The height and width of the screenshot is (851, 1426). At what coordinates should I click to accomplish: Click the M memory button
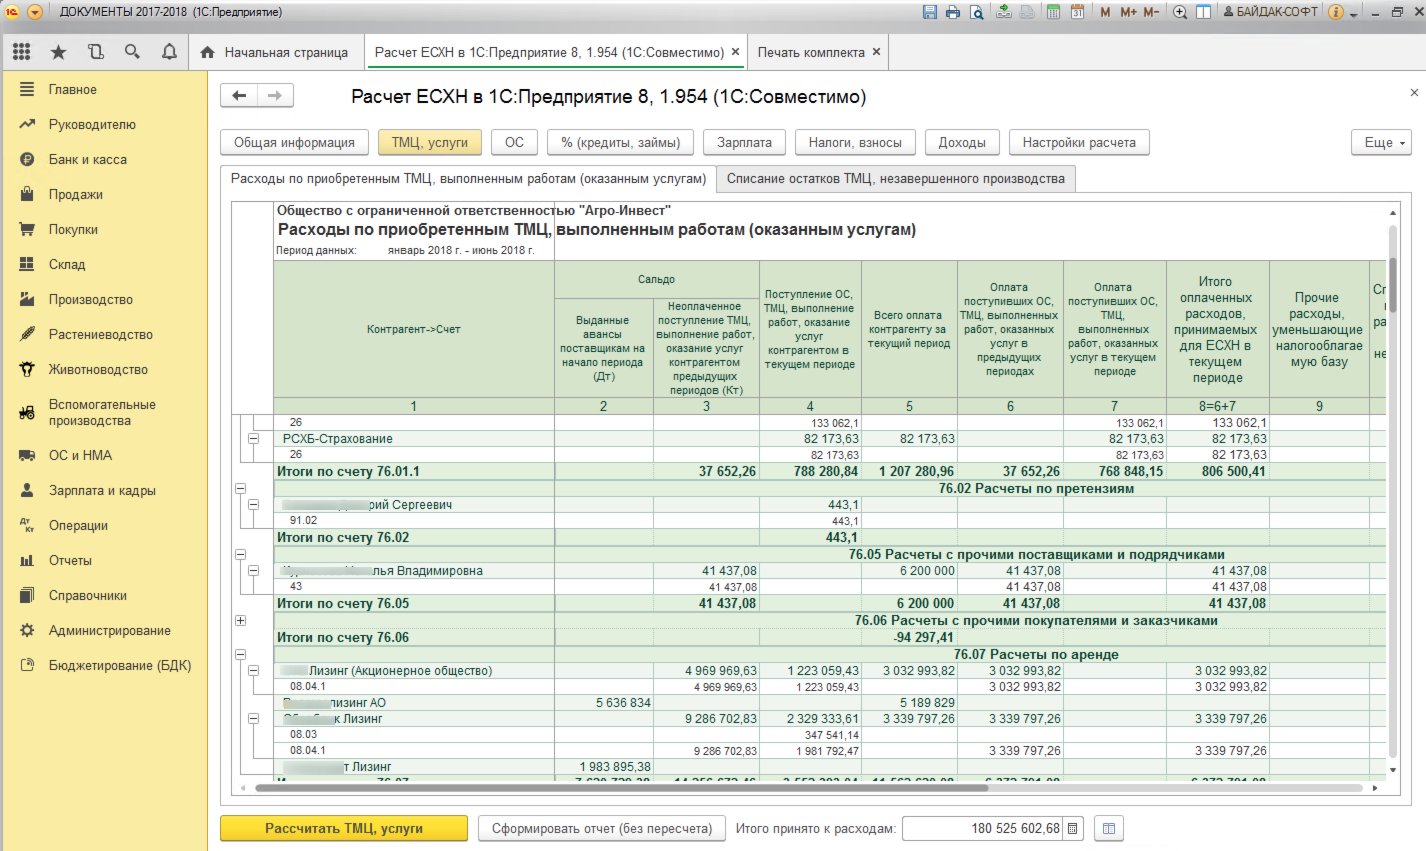(x=1105, y=12)
